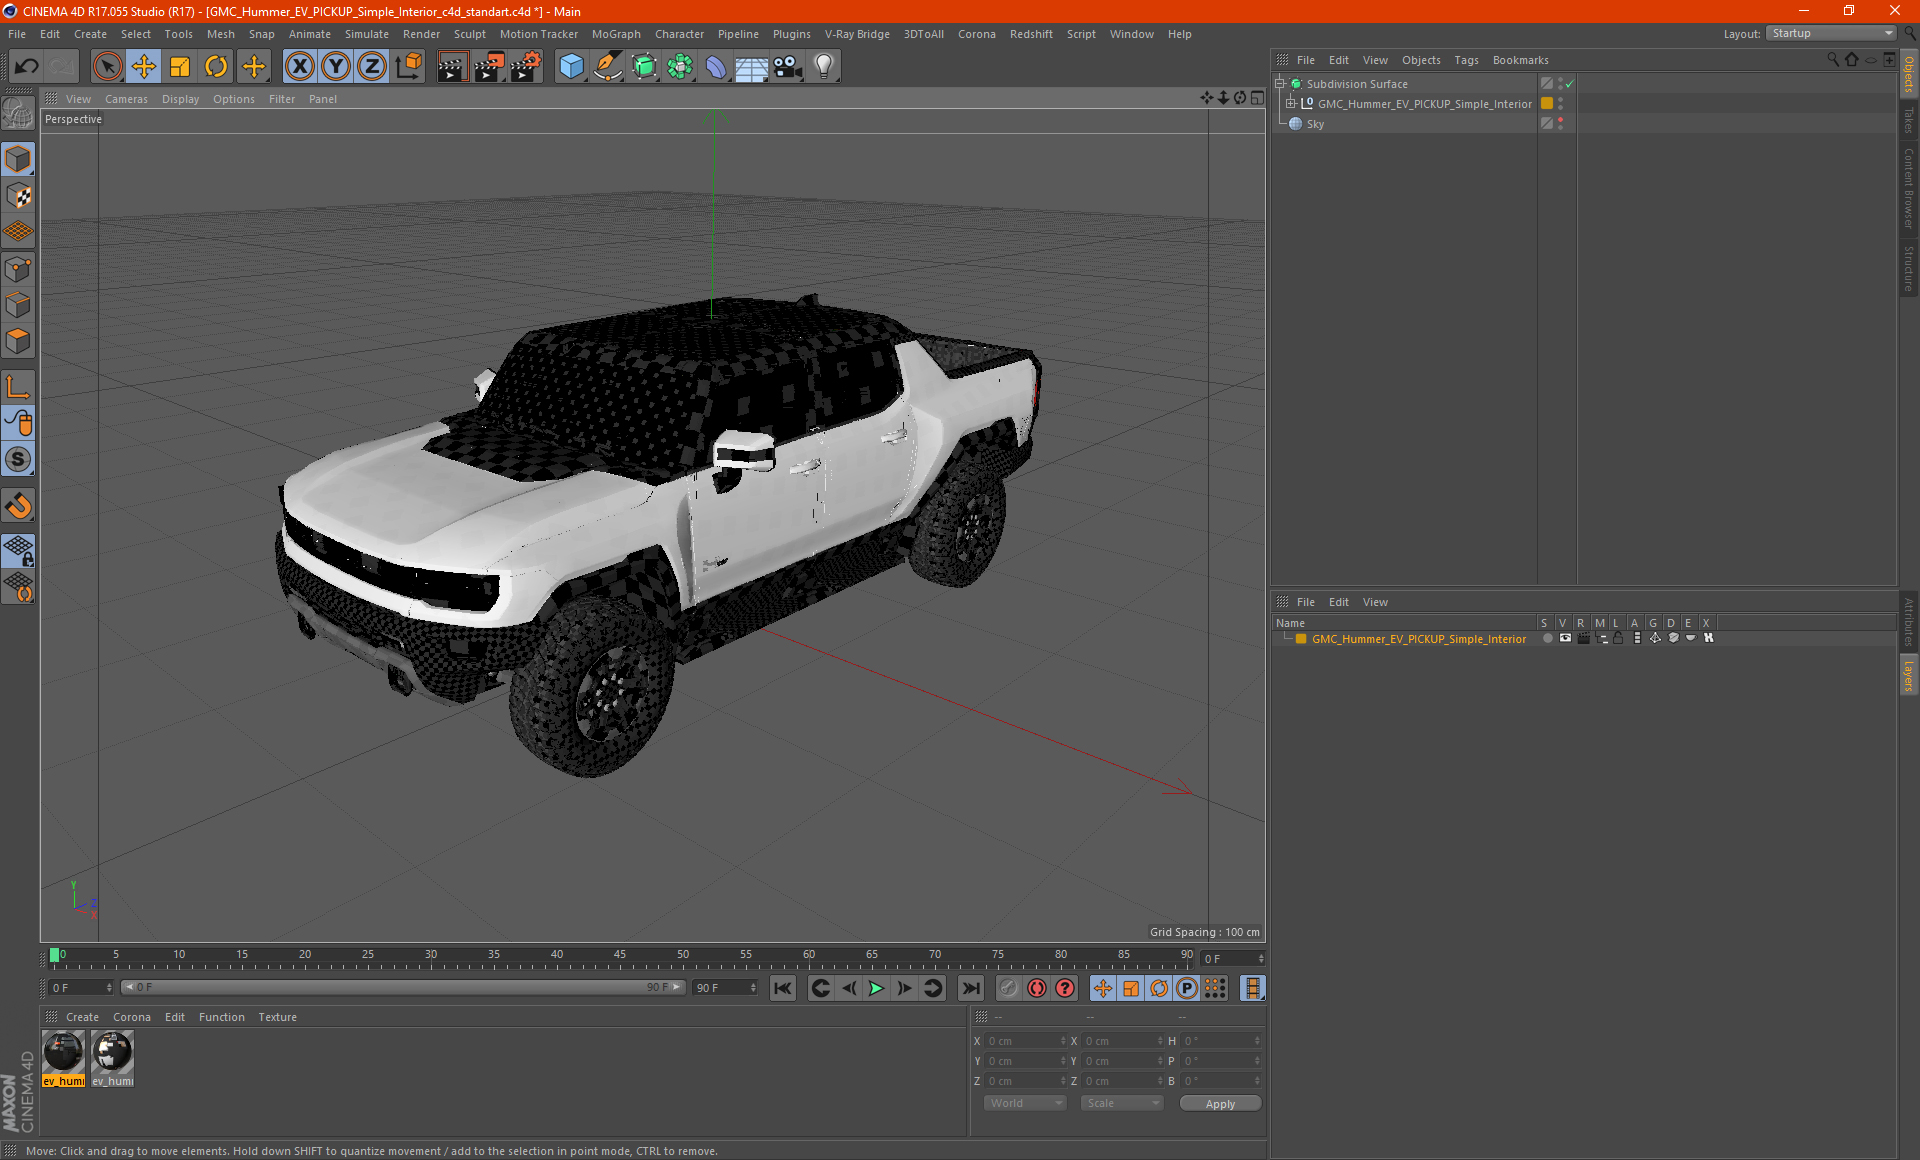Toggle Z axis lock
This screenshot has height=1160, width=1920.
[372, 67]
